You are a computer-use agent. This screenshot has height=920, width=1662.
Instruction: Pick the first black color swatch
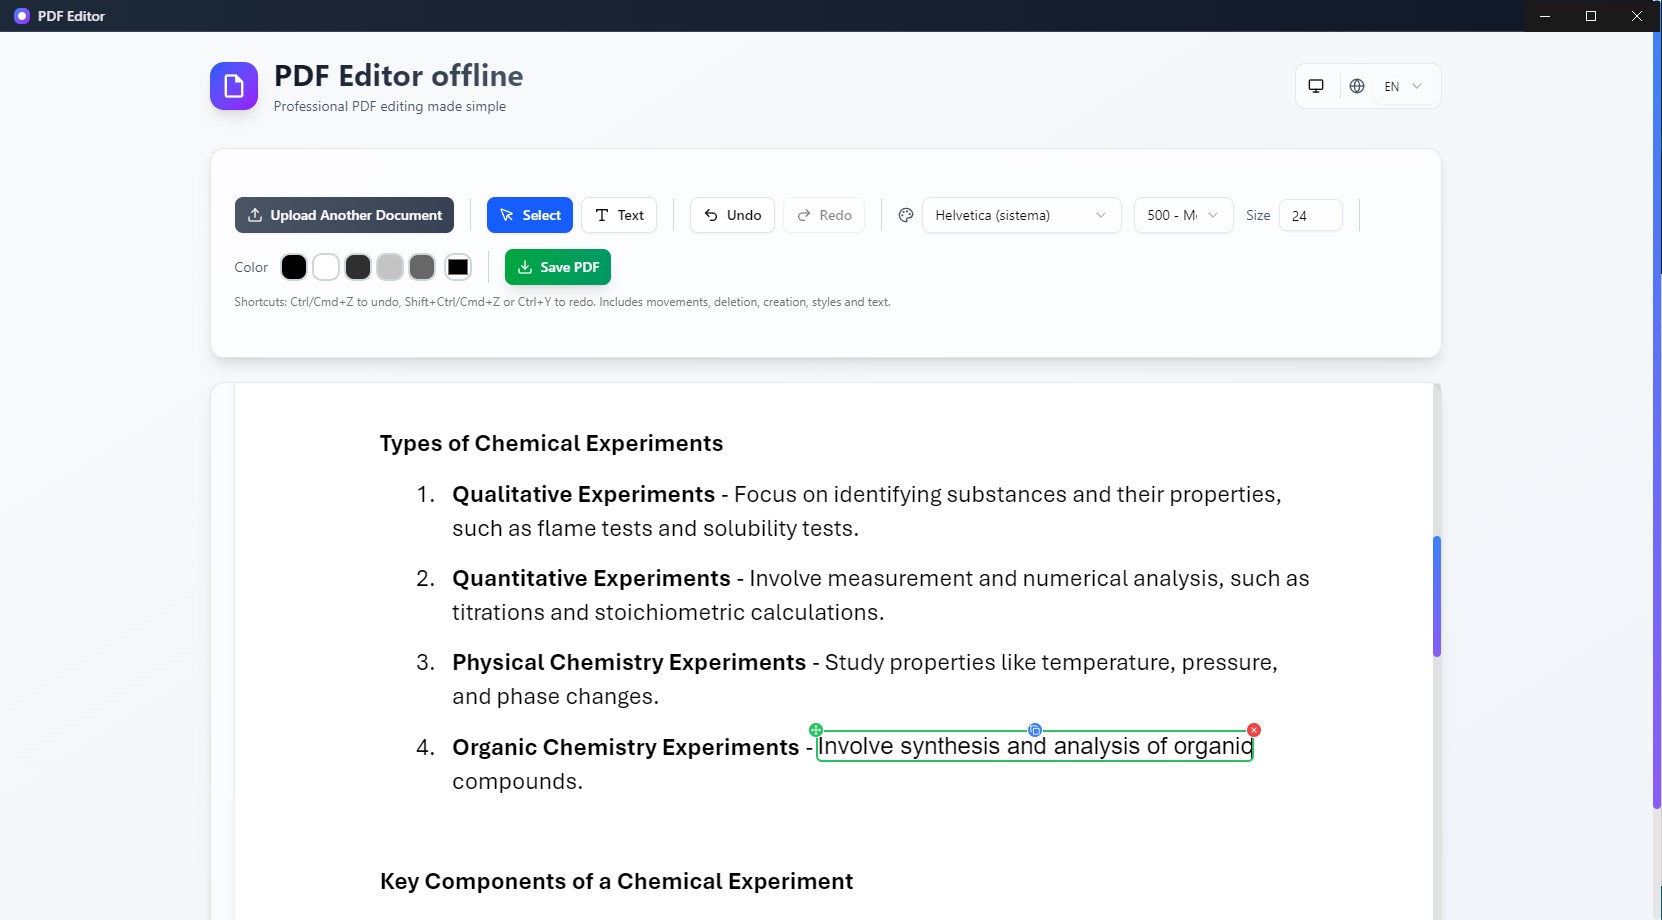point(294,267)
